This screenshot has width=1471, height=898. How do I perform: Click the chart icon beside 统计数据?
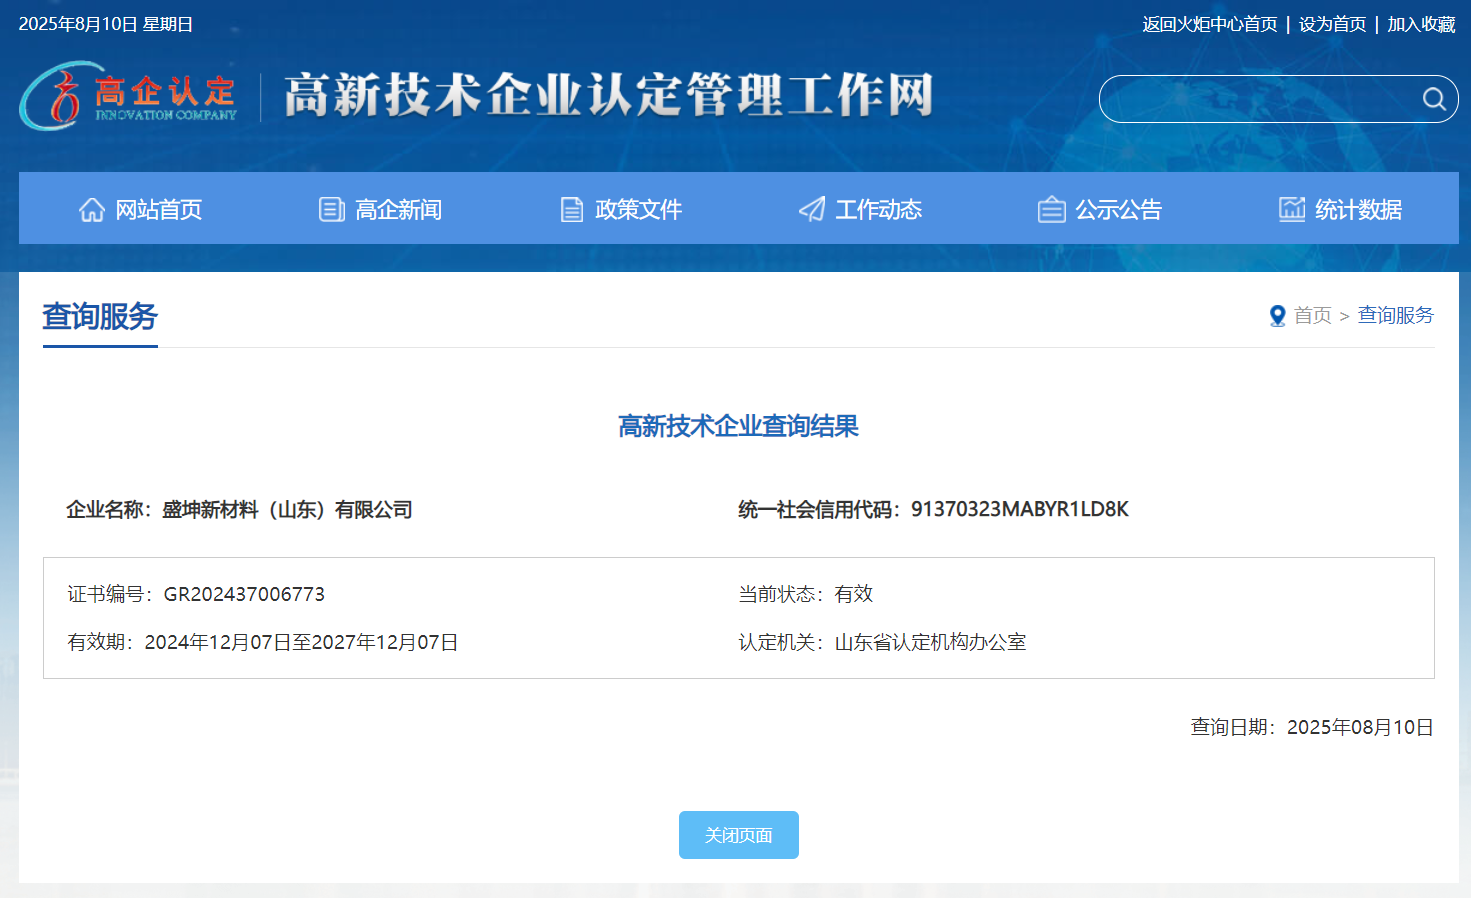coord(1292,209)
